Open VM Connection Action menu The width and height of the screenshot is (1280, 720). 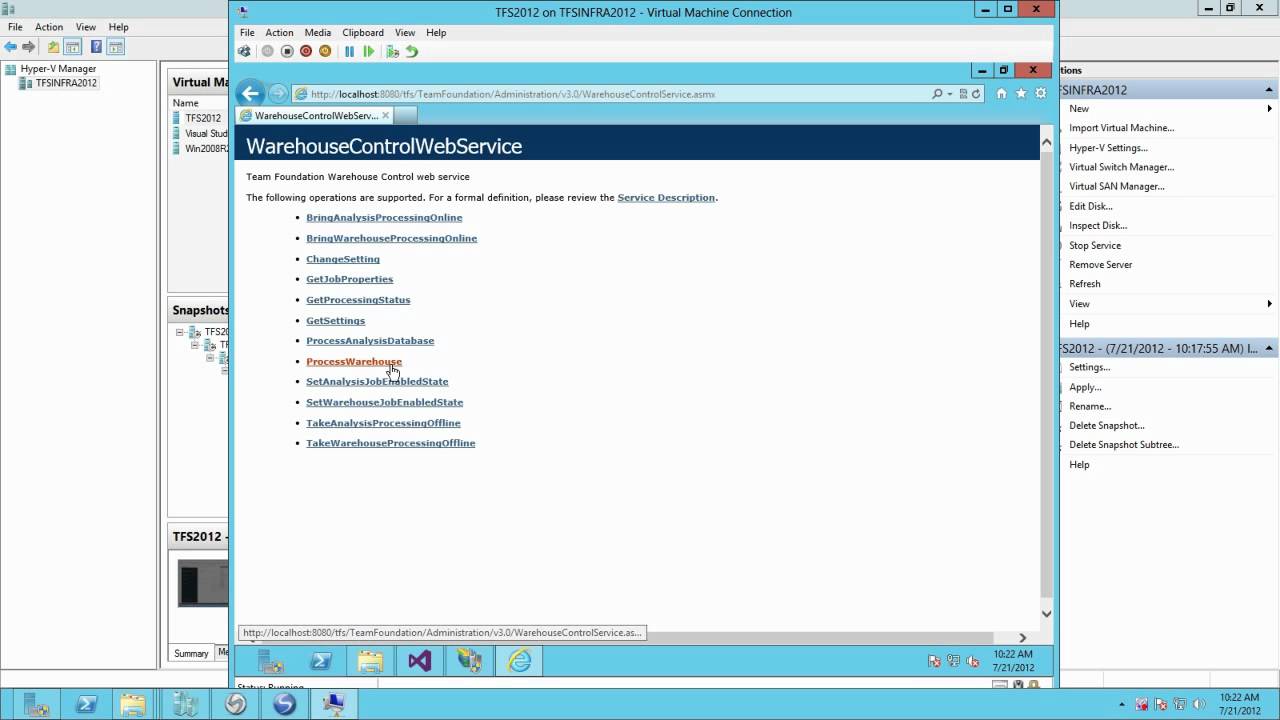pyautogui.click(x=279, y=32)
